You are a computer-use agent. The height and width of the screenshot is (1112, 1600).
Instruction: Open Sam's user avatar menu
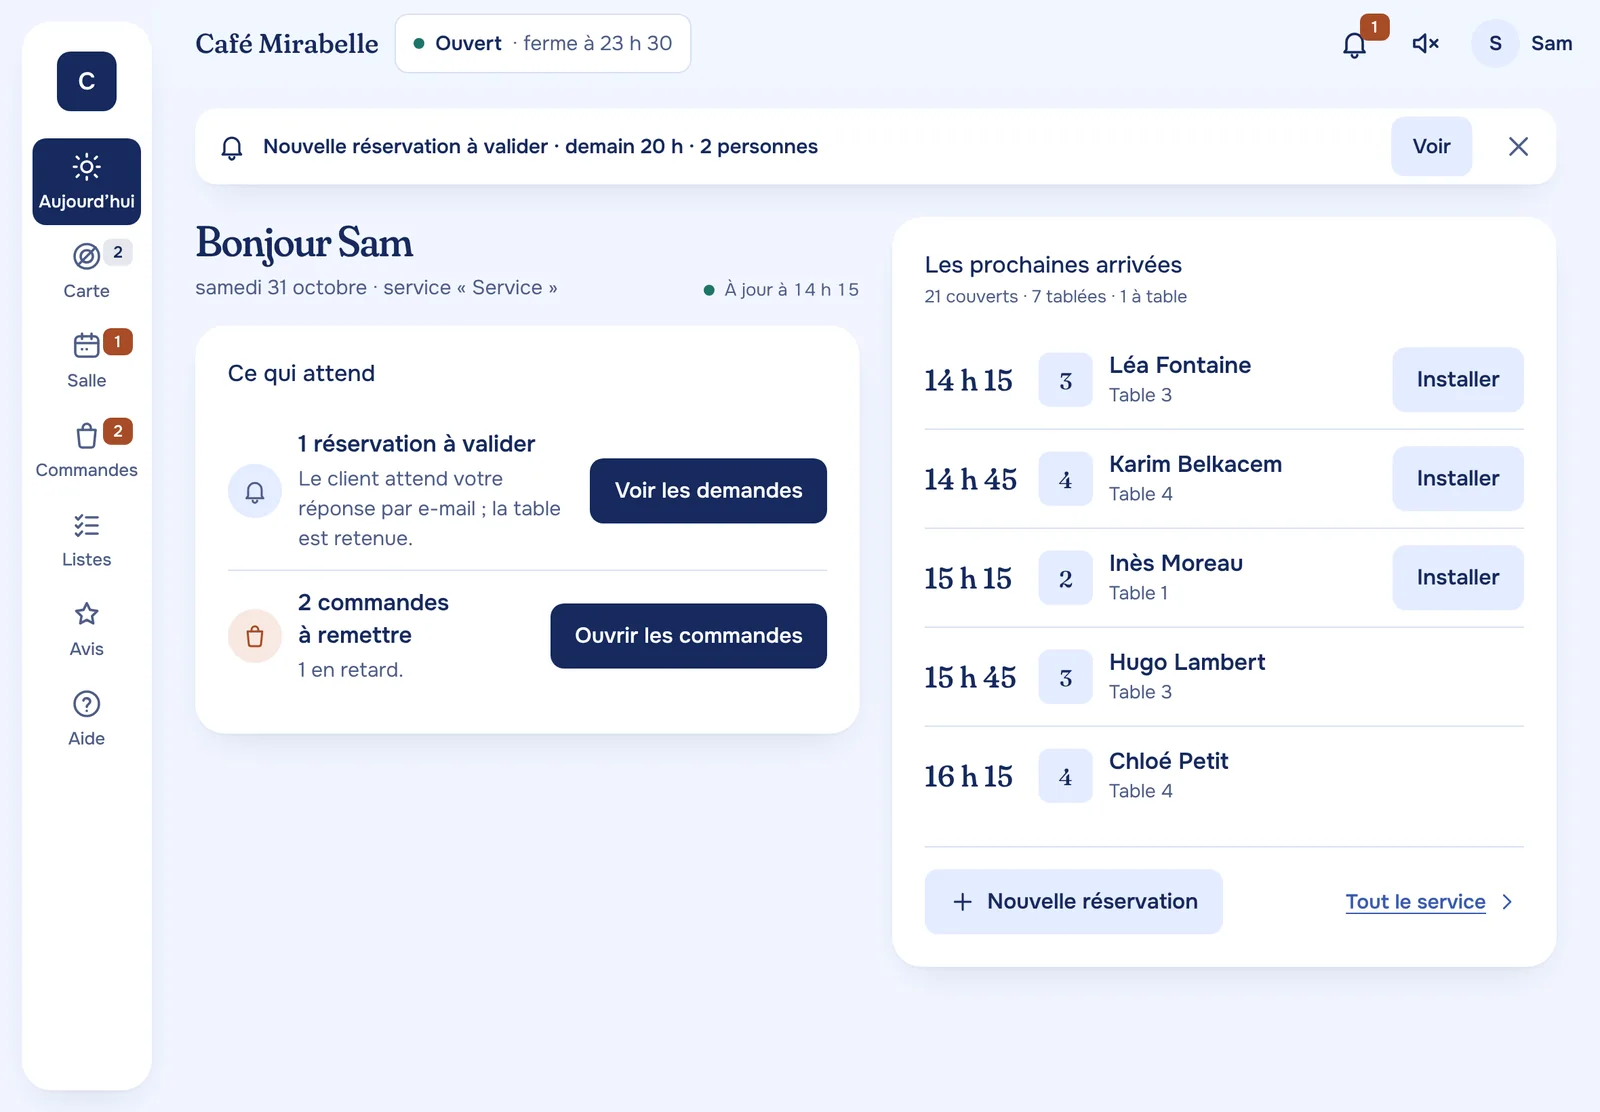click(1496, 44)
